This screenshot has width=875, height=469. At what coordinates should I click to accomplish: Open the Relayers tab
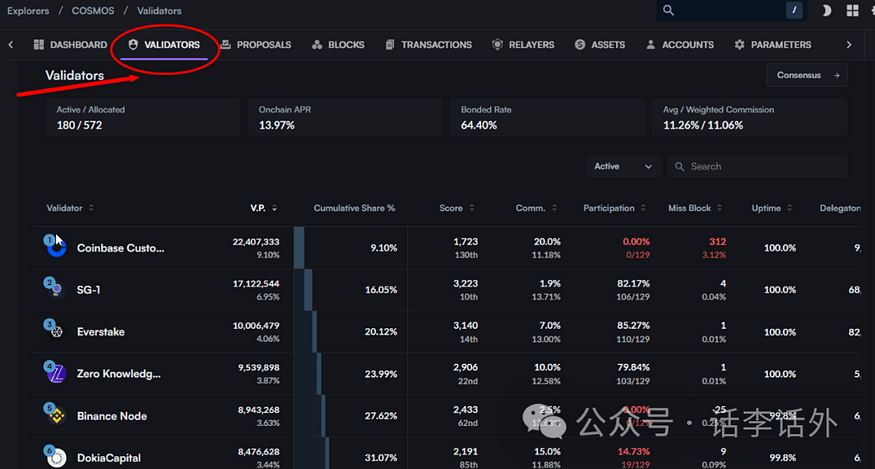tap(523, 45)
